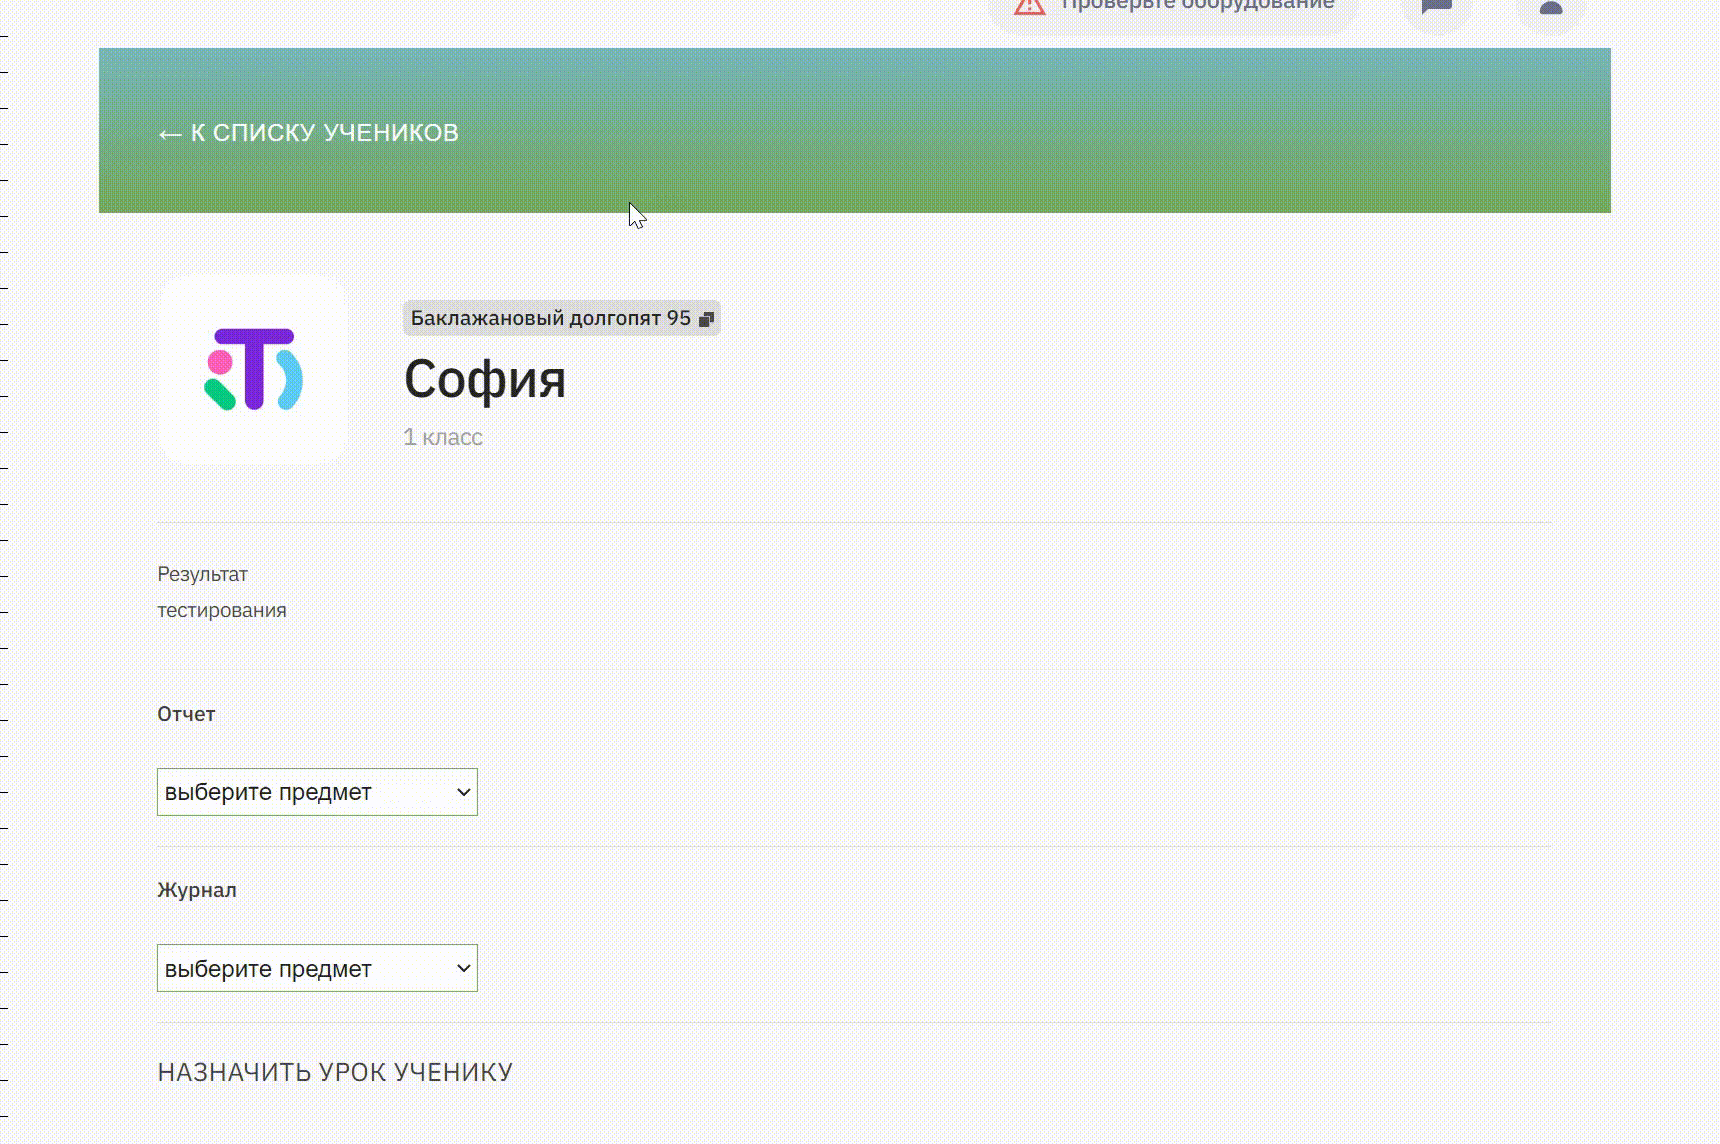Click the «Результат тестирования» label
Viewport: 1720px width, 1144px height.
pos(222,592)
